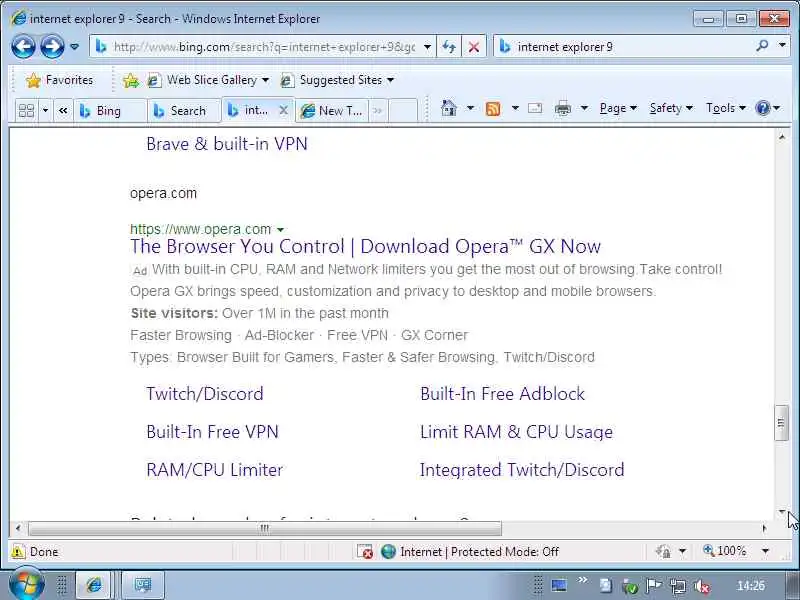The height and width of the screenshot is (600, 800).
Task: Open the tab list dropdown arrow
Action: coord(45,110)
